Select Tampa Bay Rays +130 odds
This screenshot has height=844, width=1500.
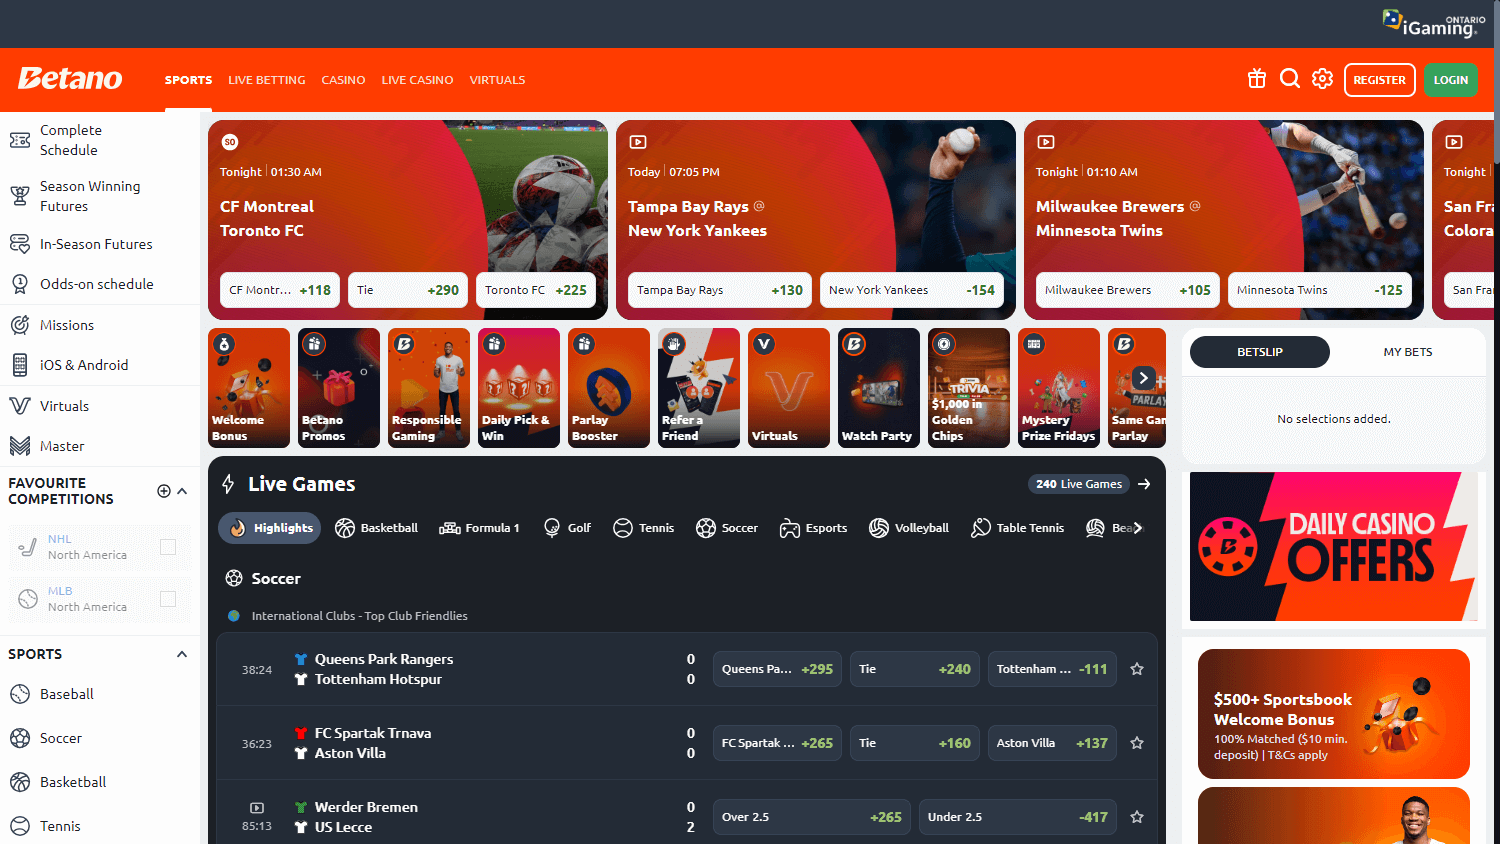(720, 290)
